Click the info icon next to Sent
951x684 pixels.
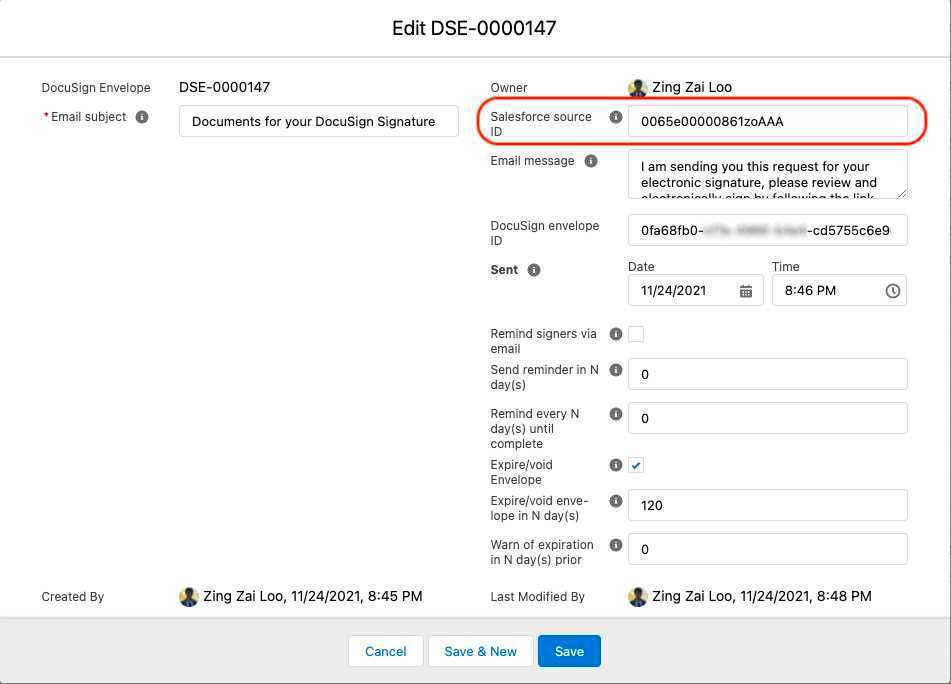[x=533, y=270]
